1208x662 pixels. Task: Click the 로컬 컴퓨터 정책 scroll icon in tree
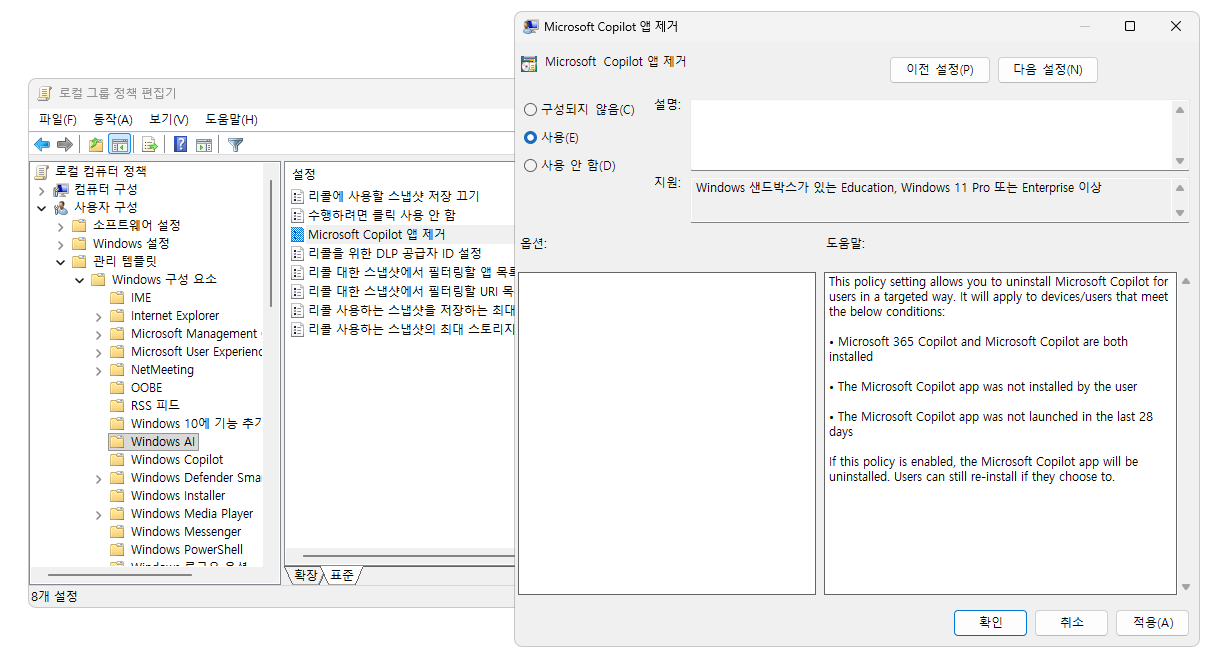(x=43, y=171)
